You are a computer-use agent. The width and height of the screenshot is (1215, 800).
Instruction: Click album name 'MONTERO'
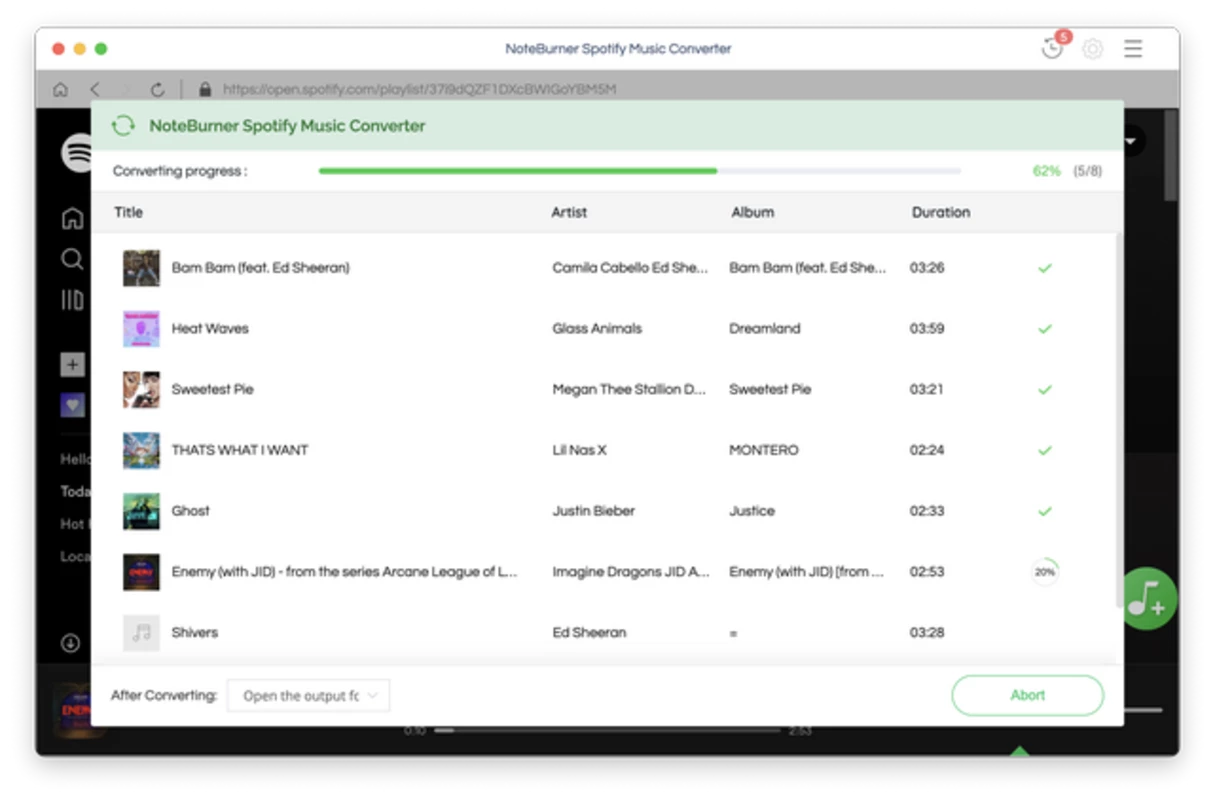click(x=764, y=451)
